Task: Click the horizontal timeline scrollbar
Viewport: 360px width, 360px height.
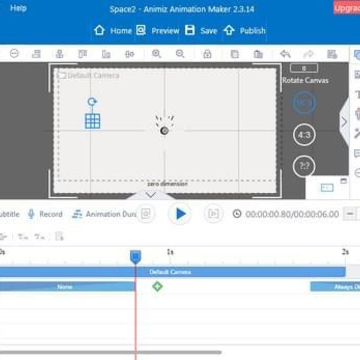Action: point(111,352)
